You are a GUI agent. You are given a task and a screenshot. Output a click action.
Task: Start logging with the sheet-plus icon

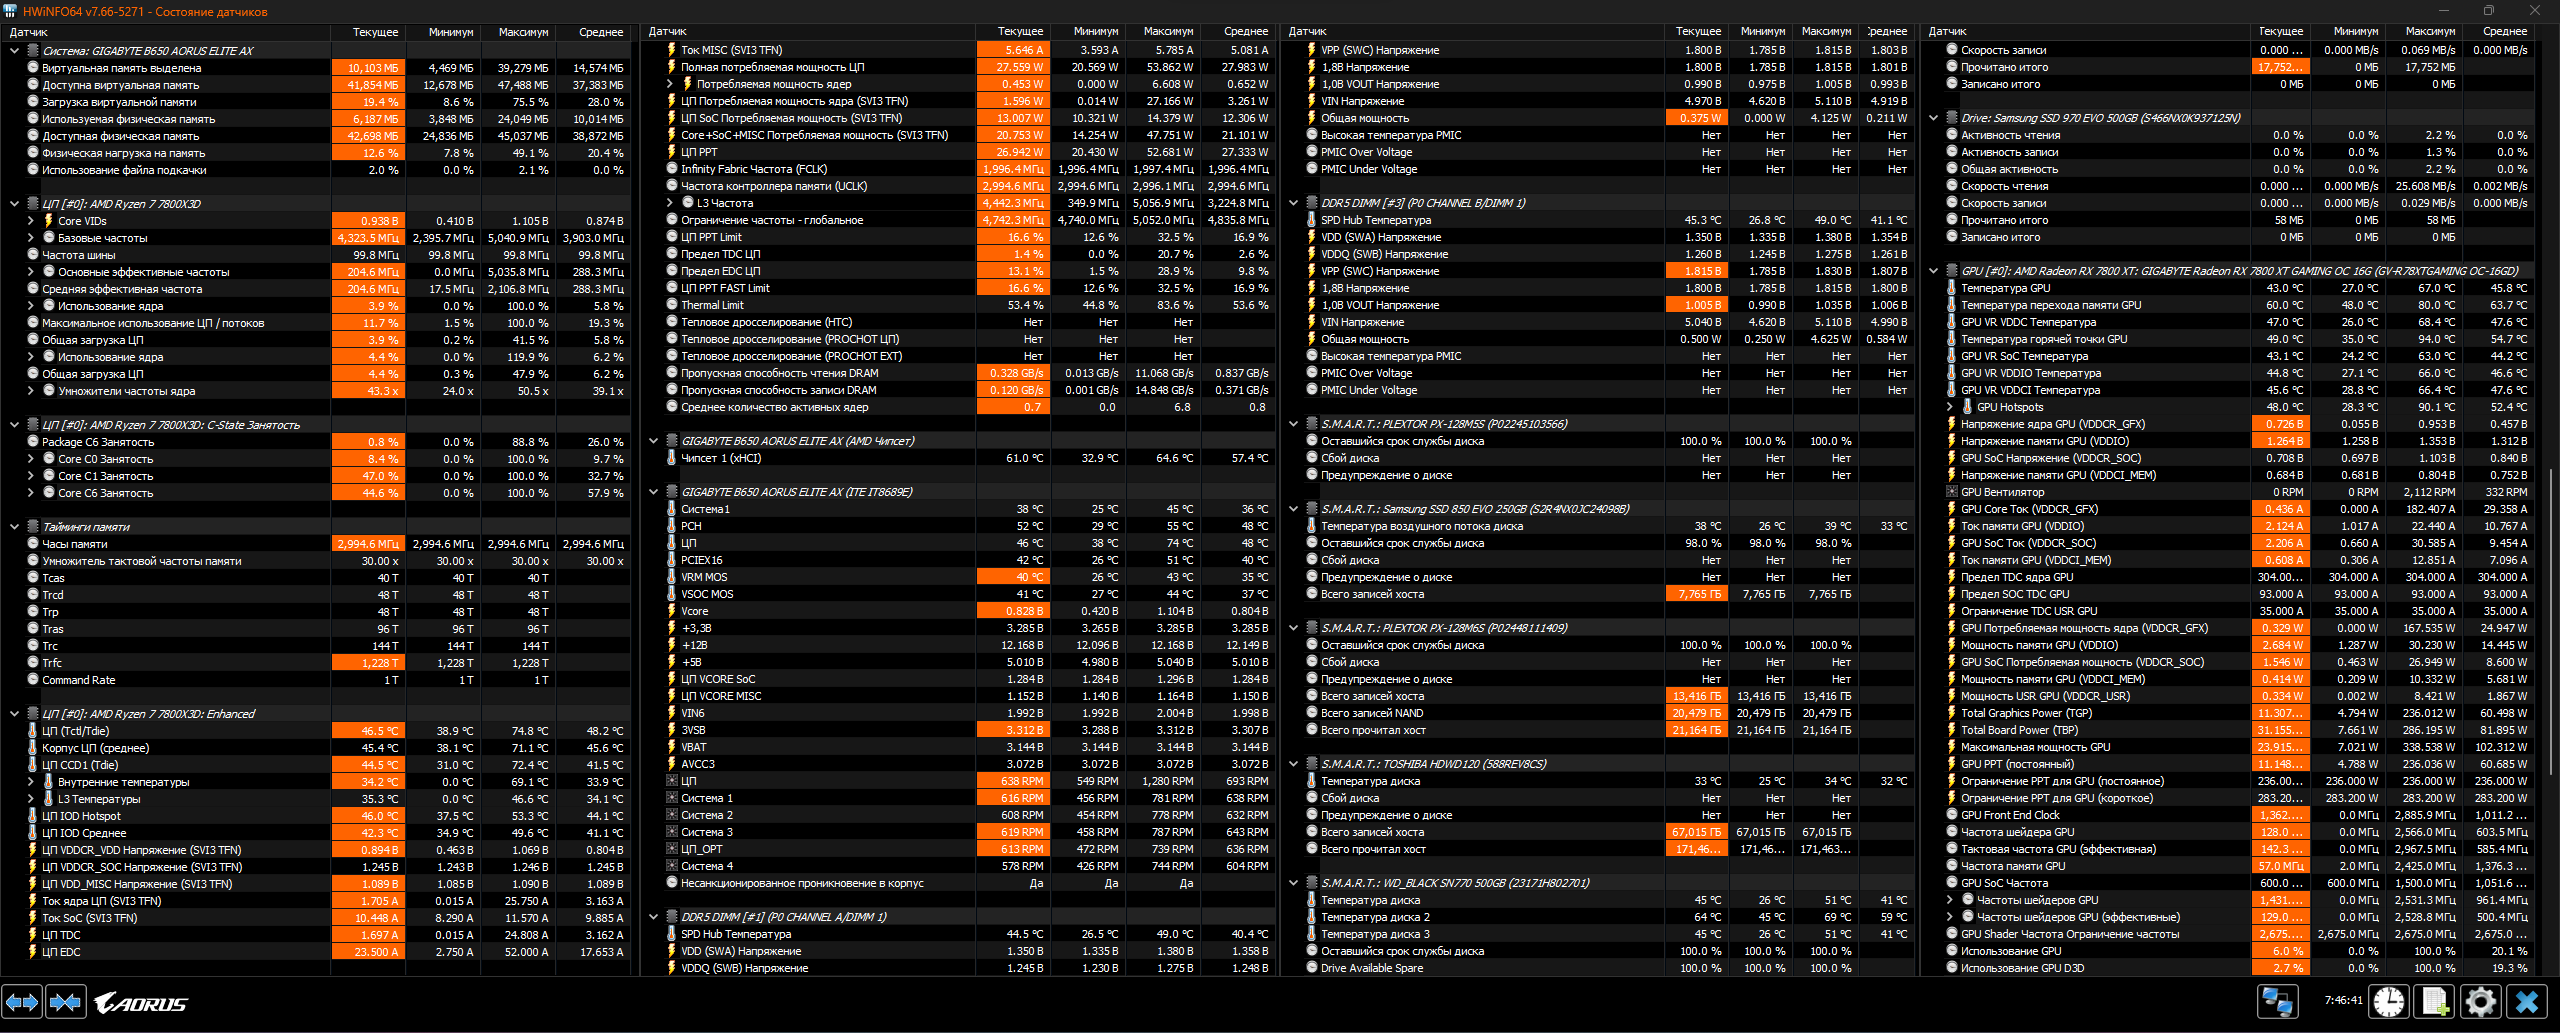[x=2435, y=1002]
